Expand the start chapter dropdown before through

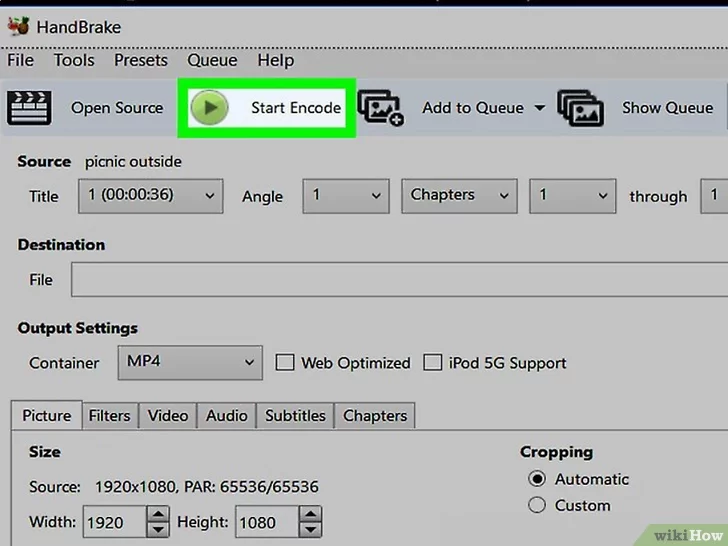point(572,196)
